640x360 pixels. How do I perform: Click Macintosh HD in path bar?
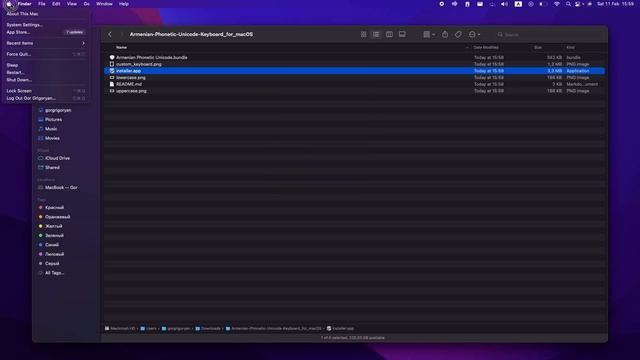pos(120,329)
